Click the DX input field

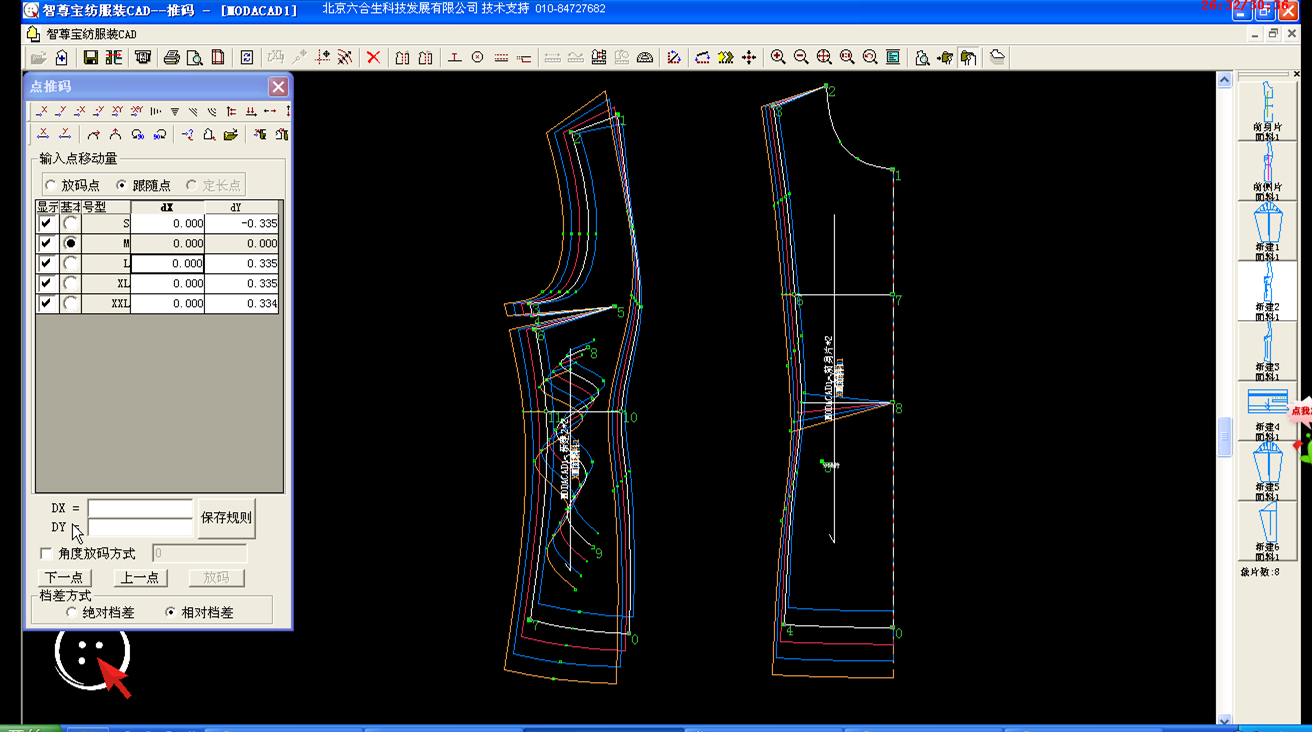(140, 509)
